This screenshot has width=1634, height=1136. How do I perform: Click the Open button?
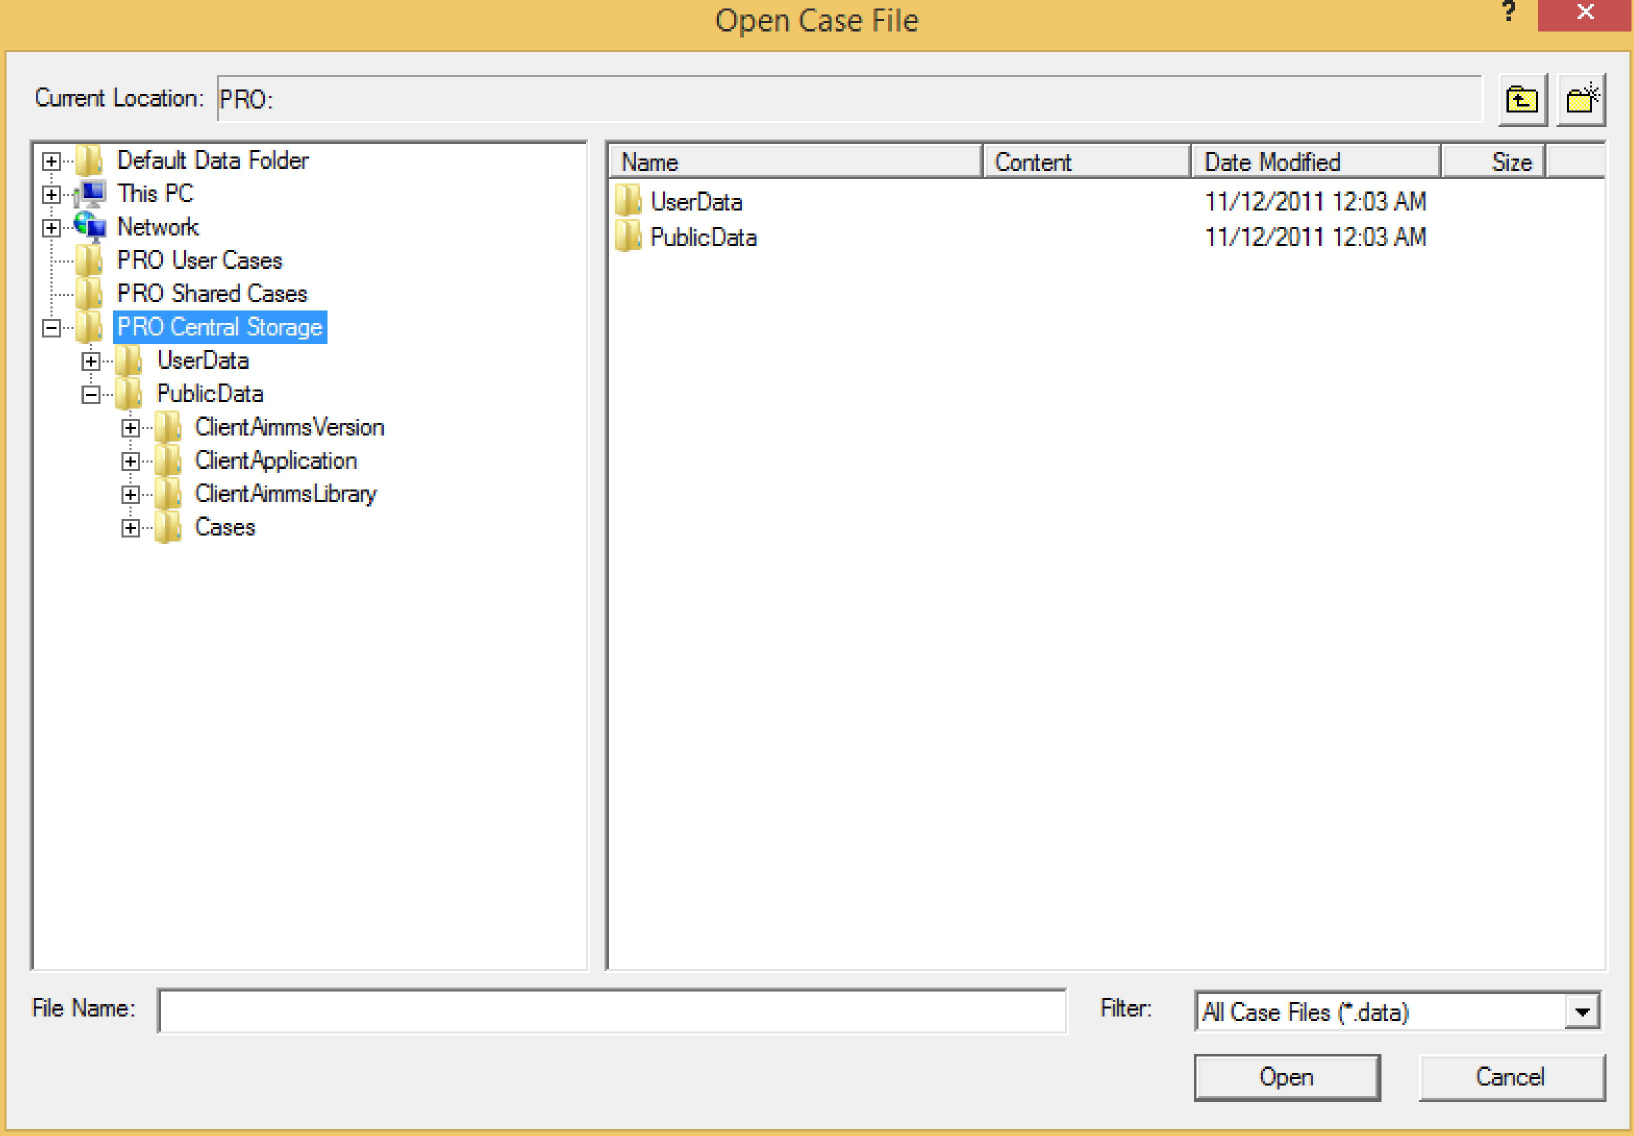pos(1287,1077)
